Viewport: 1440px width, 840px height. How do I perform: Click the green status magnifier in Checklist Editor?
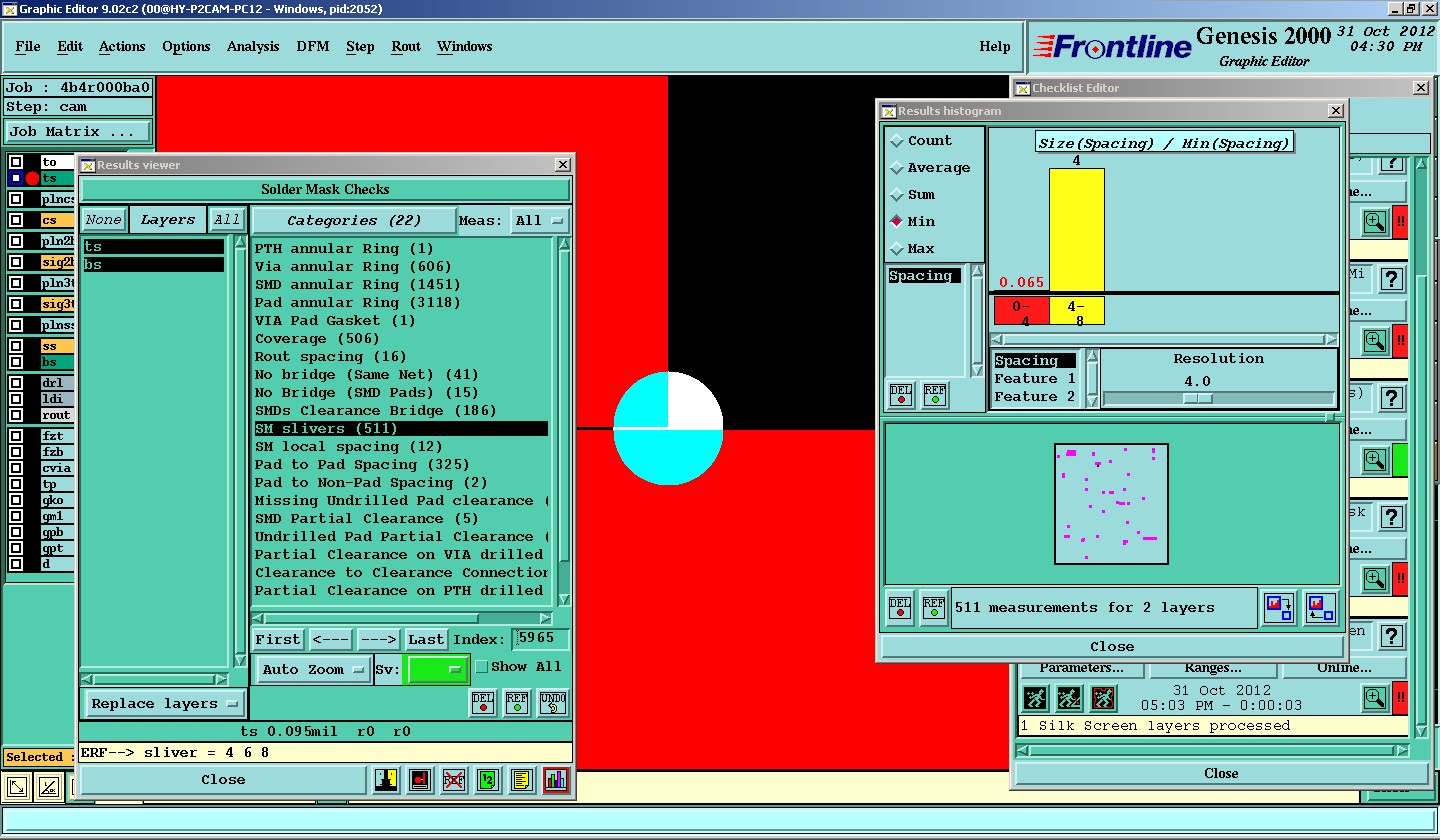[1375, 460]
